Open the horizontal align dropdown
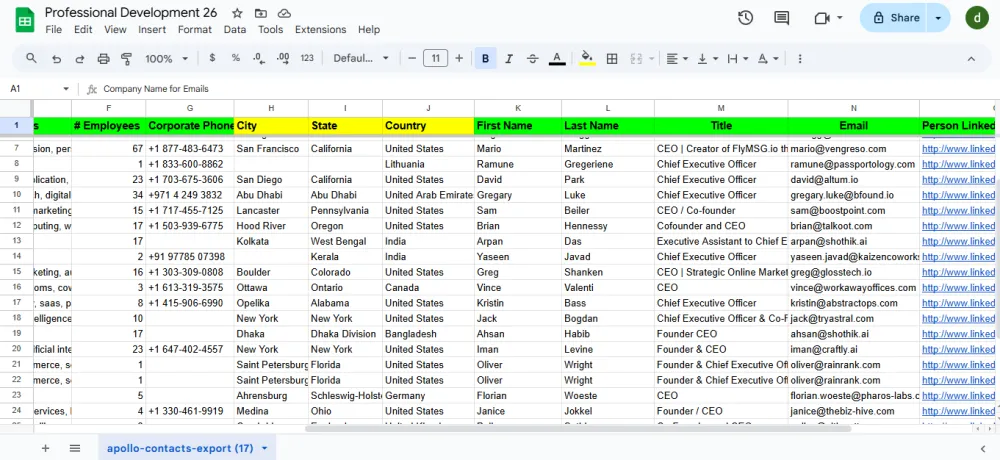Image resolution: width=1000 pixels, height=460 pixels. coord(677,59)
